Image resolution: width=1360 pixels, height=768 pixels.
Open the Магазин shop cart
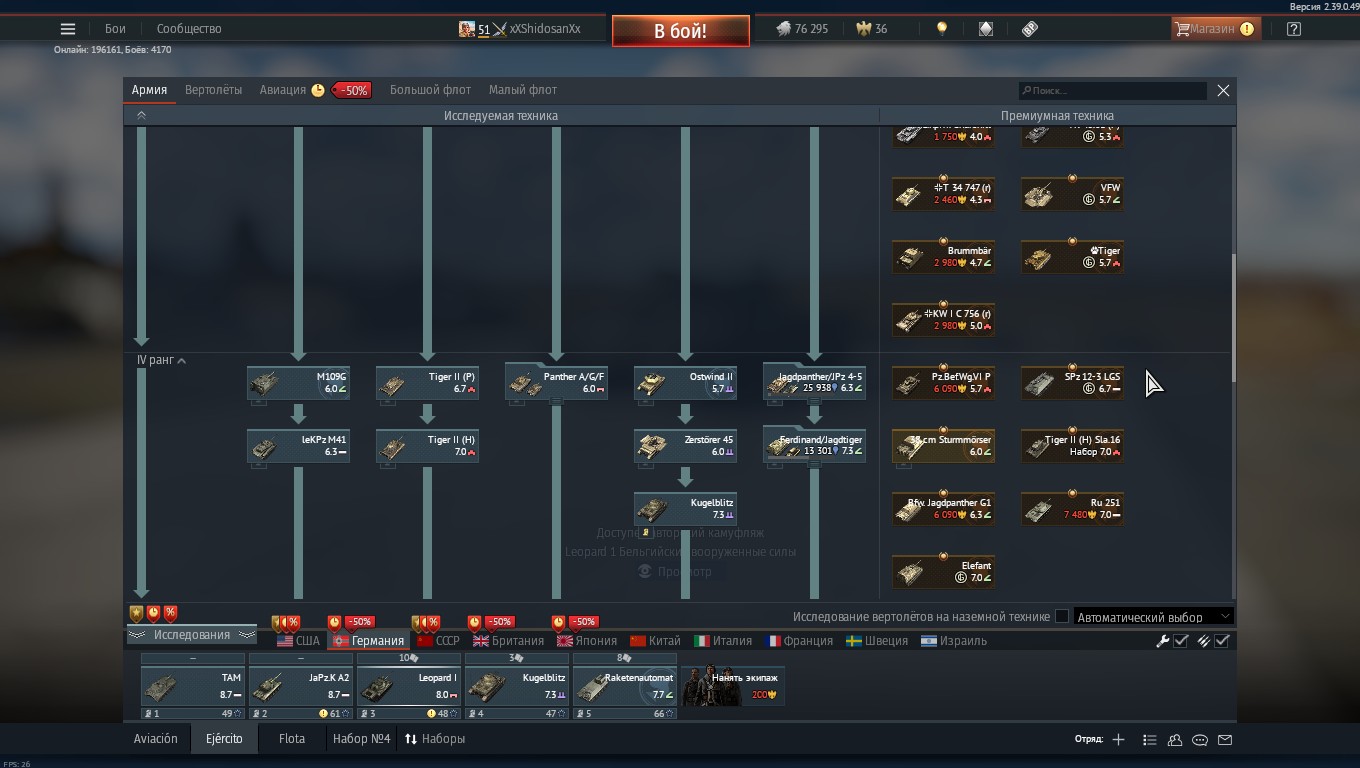point(1215,29)
